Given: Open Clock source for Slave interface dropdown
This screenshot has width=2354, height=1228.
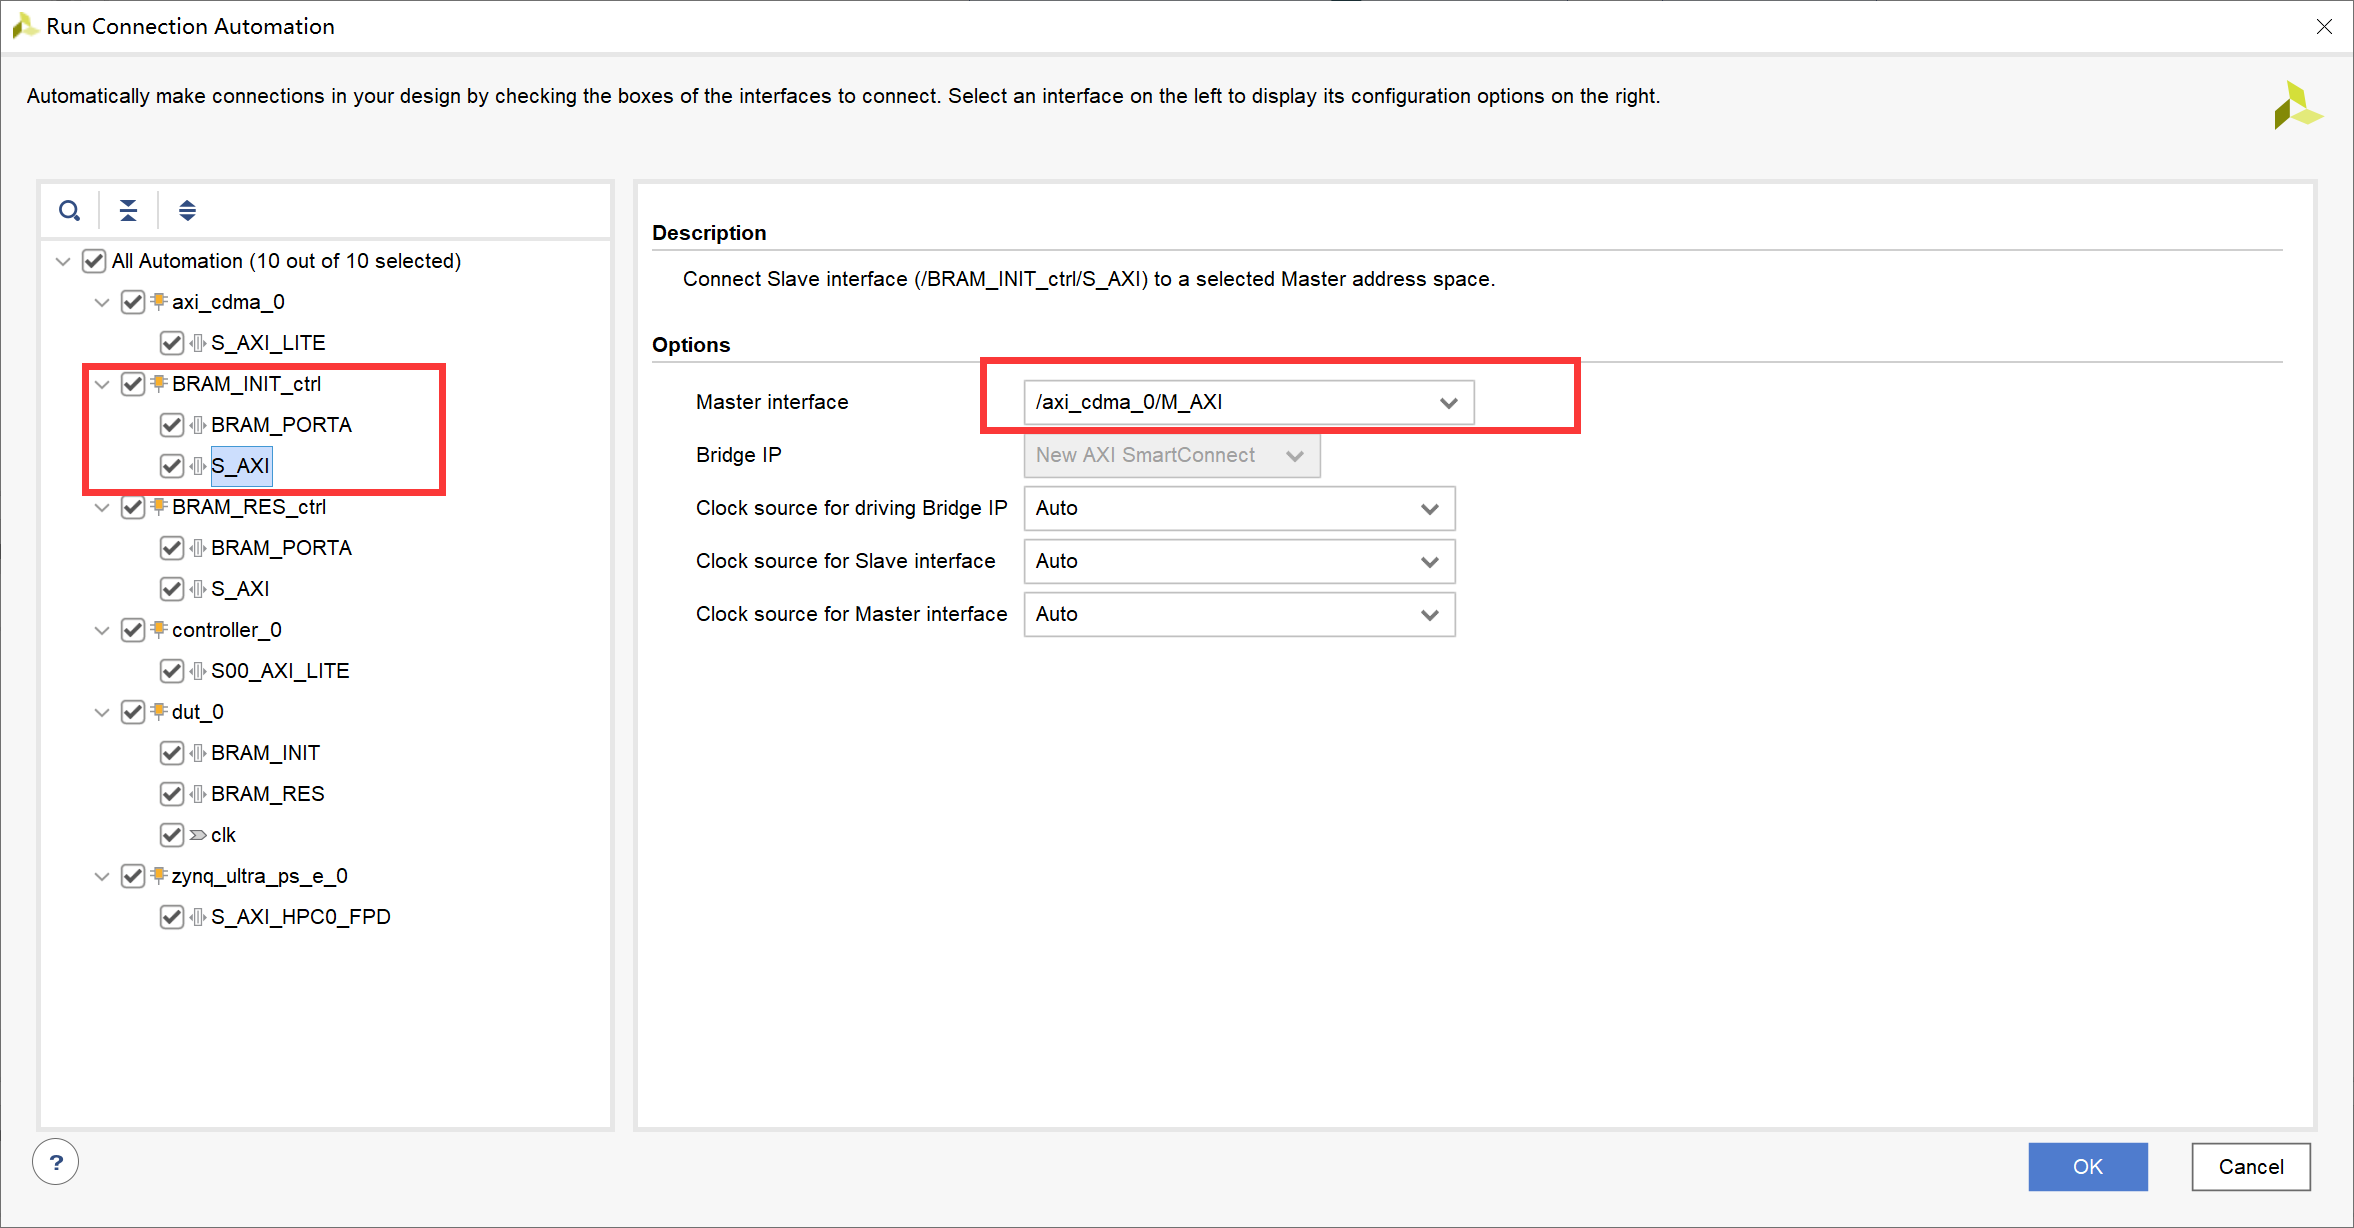Looking at the screenshot, I should click(x=1239, y=561).
